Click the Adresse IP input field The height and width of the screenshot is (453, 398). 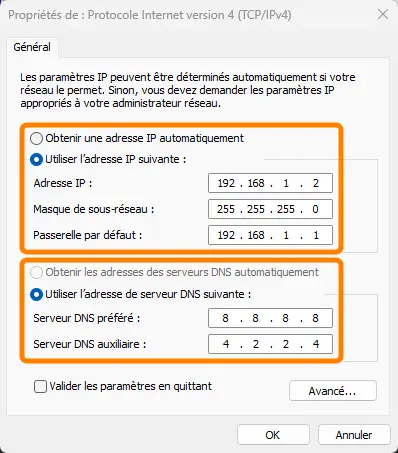(x=270, y=183)
